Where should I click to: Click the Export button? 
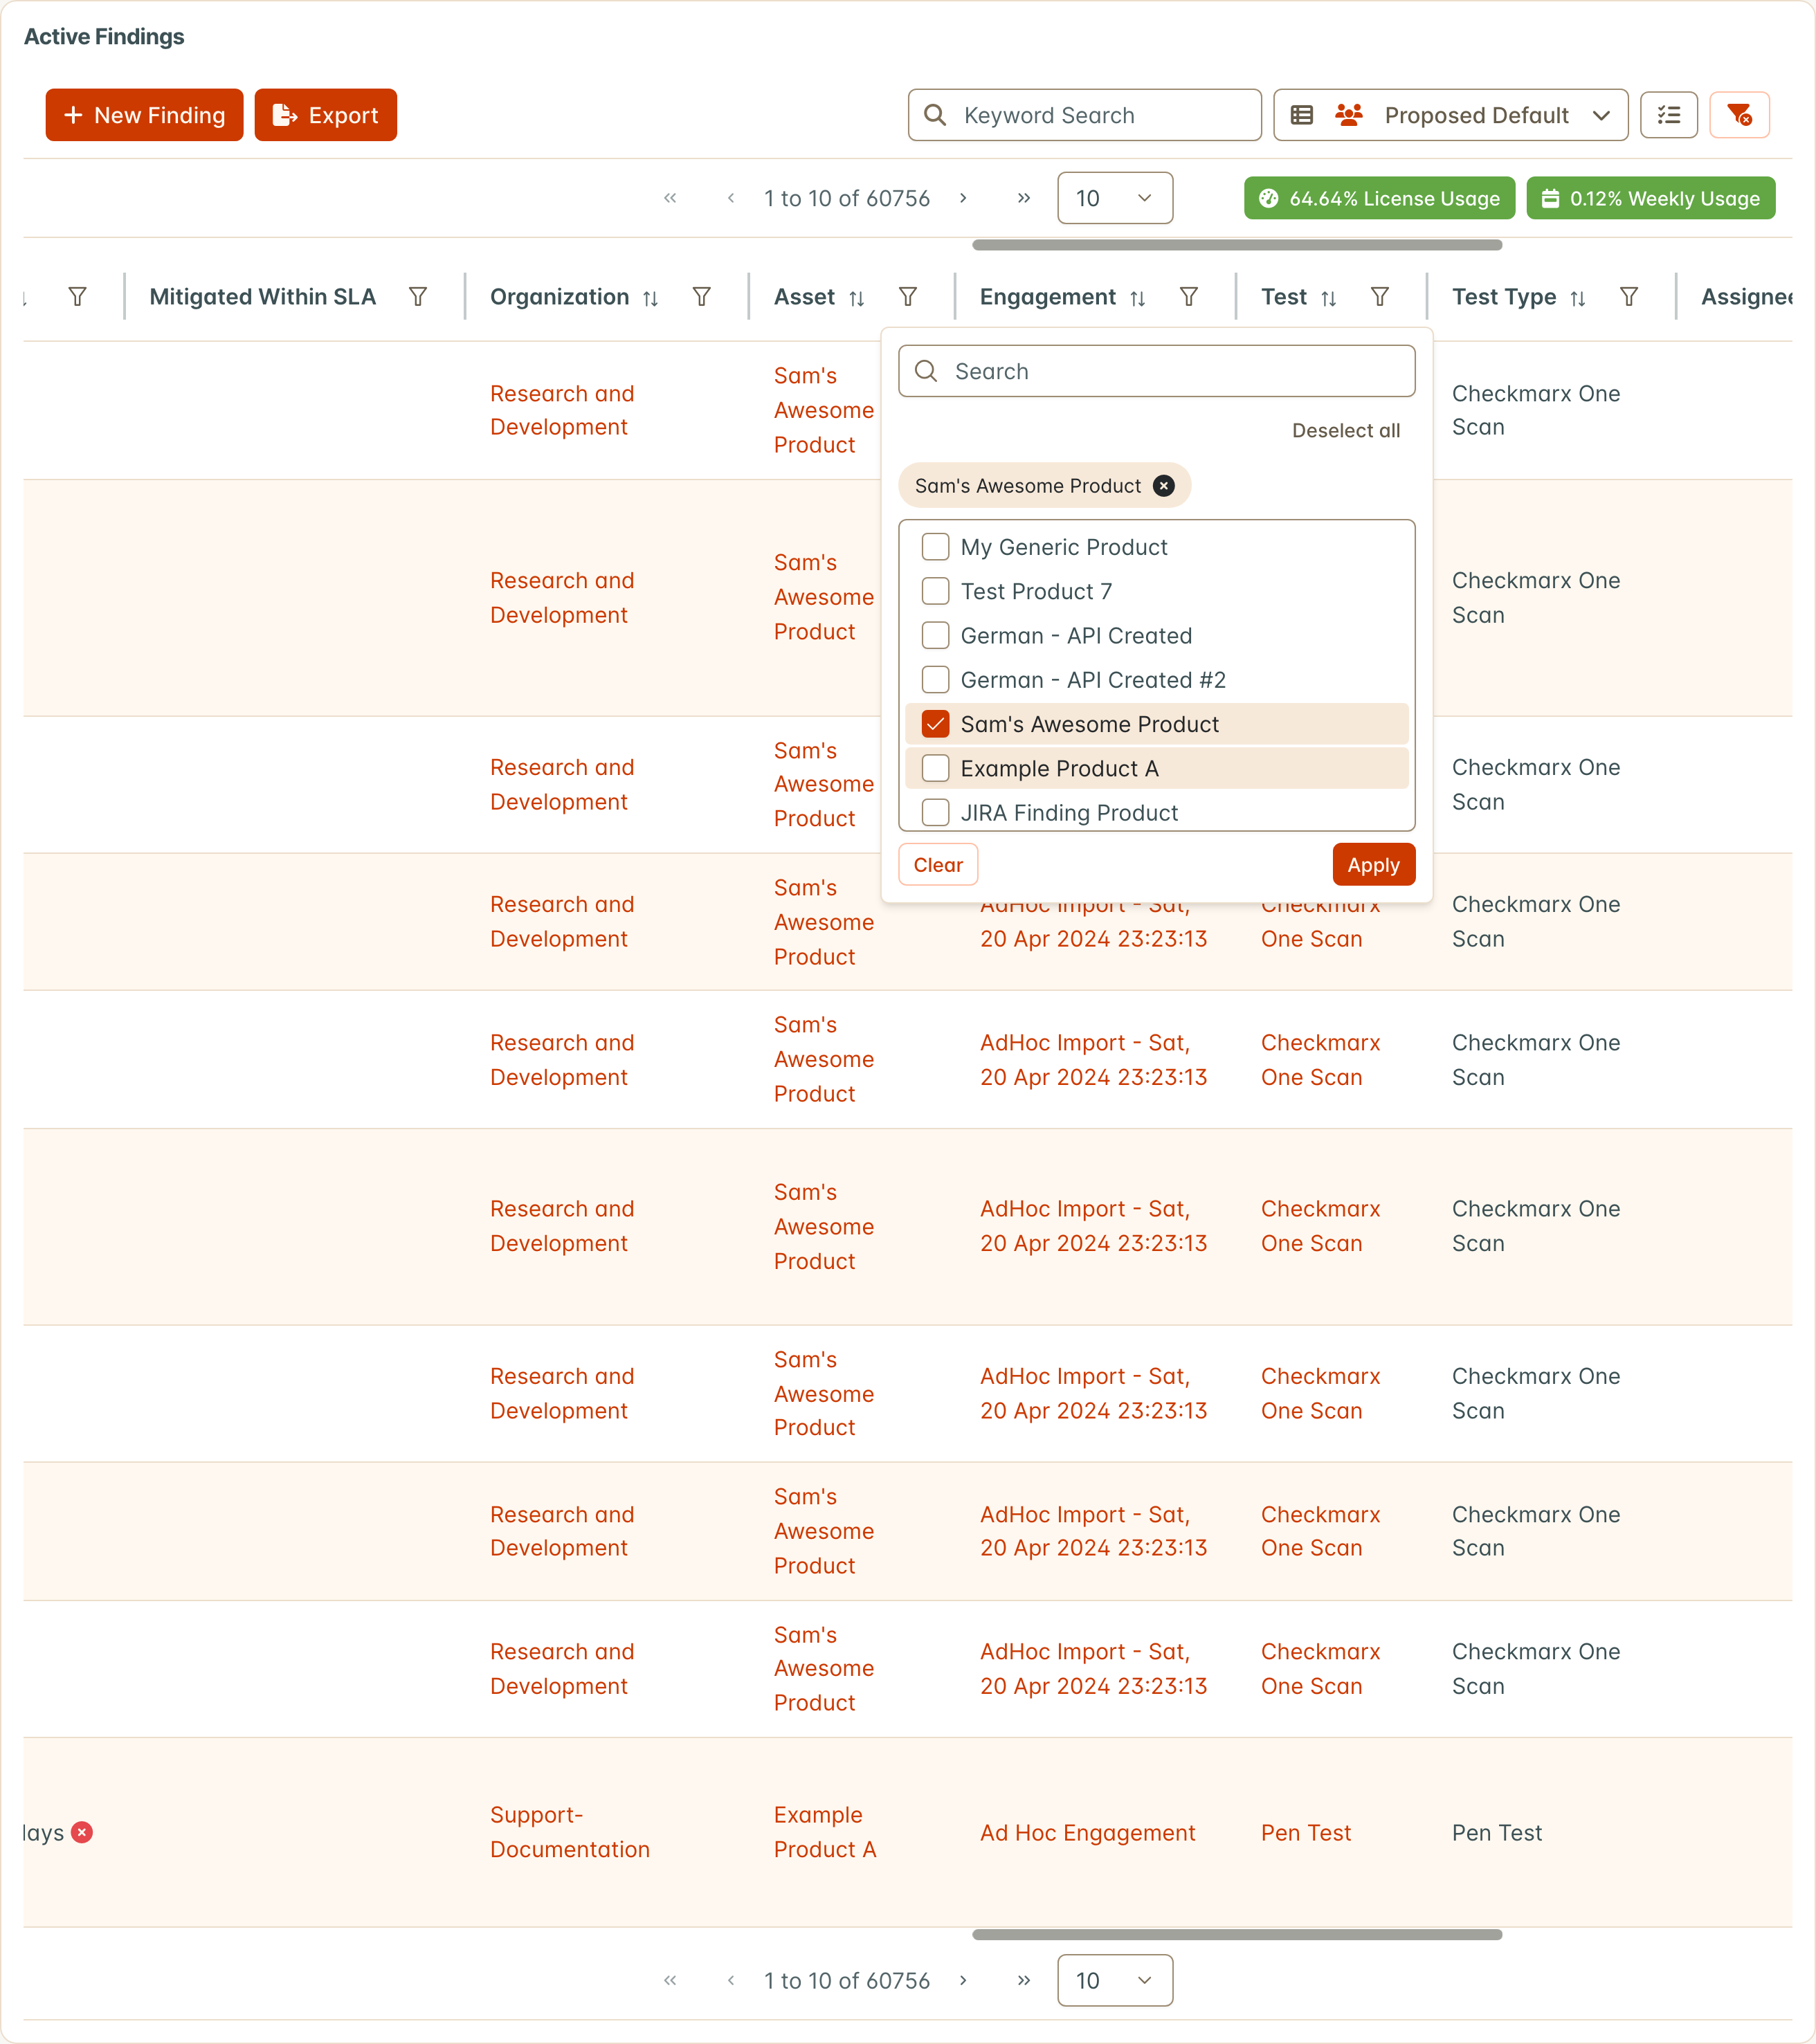click(325, 115)
